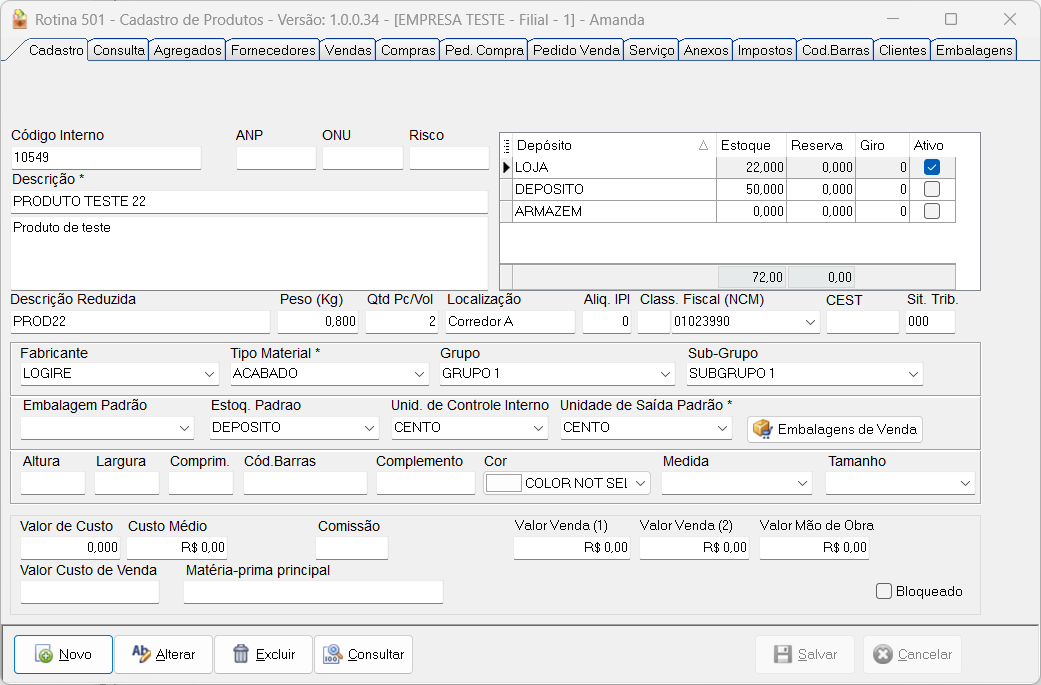Viewport: 1041px width, 685px height.
Task: Click the Embalagens de Venda box icon
Action: point(763,429)
